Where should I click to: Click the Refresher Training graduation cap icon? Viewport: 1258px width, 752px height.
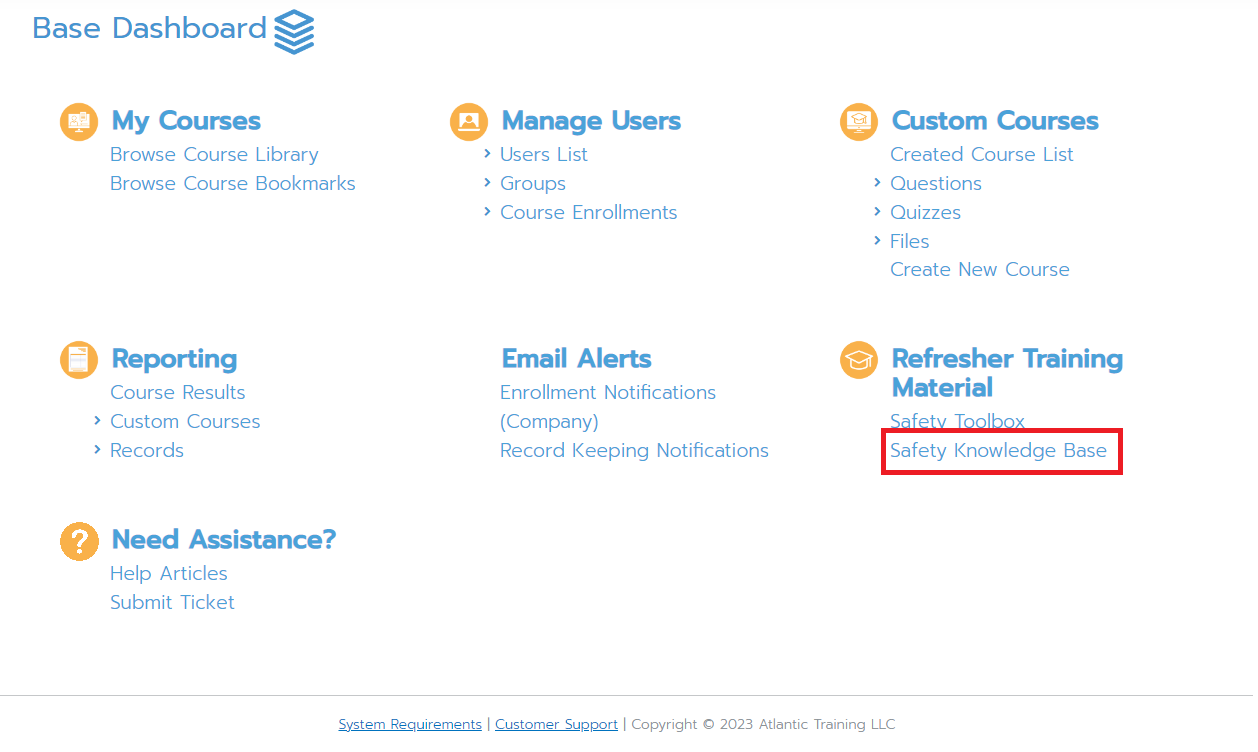859,360
